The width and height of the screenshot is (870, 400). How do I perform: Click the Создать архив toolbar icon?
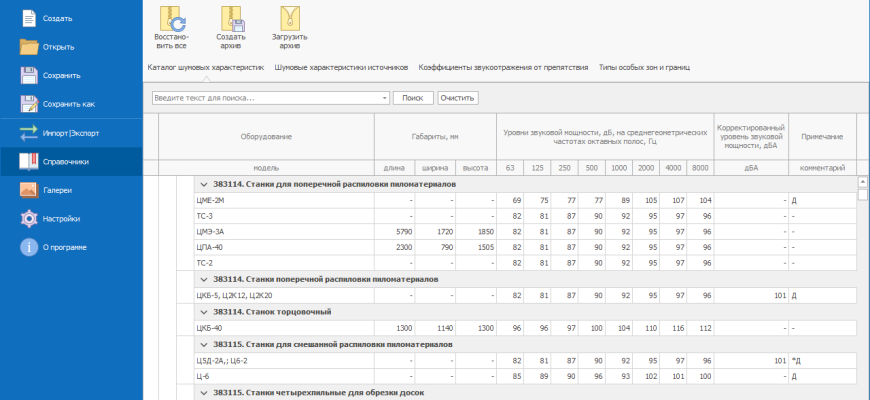pyautogui.click(x=231, y=19)
